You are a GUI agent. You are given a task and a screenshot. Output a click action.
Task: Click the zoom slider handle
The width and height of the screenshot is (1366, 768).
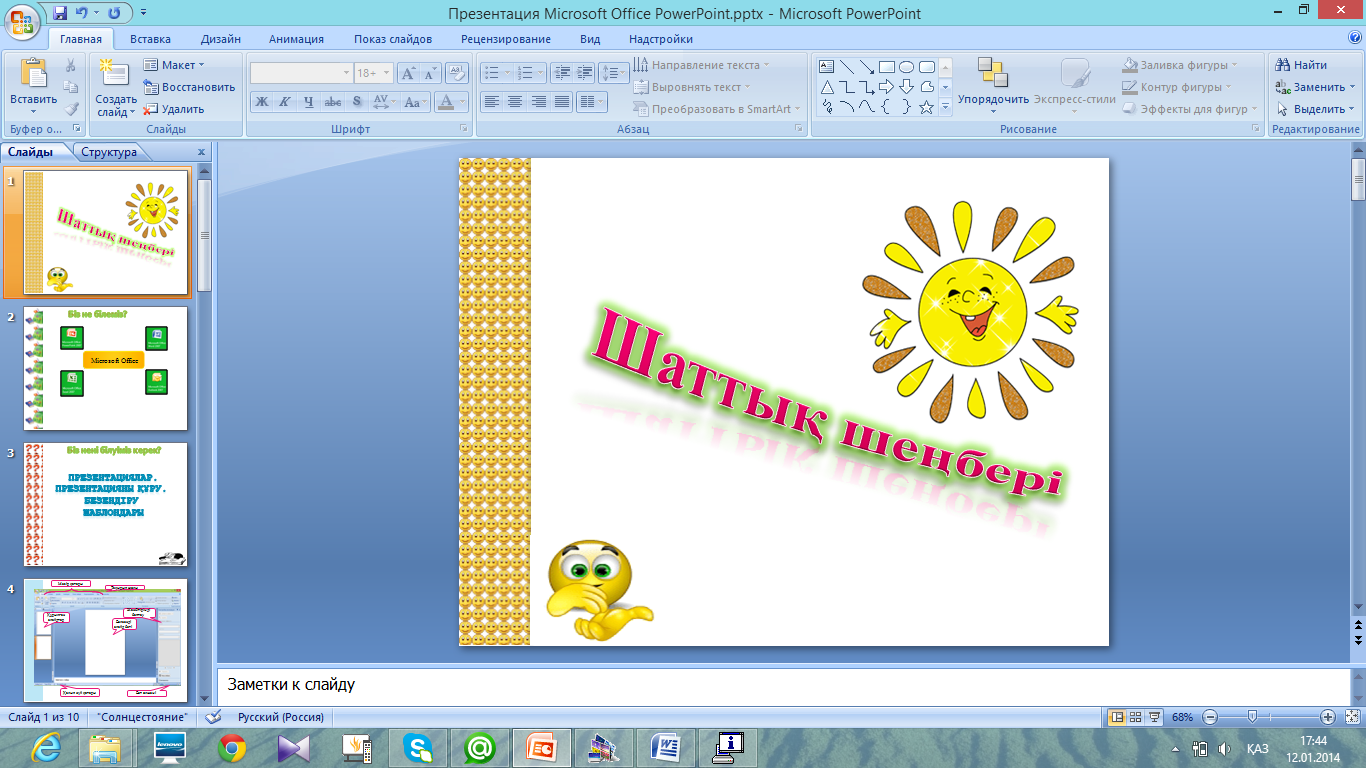coord(1252,717)
